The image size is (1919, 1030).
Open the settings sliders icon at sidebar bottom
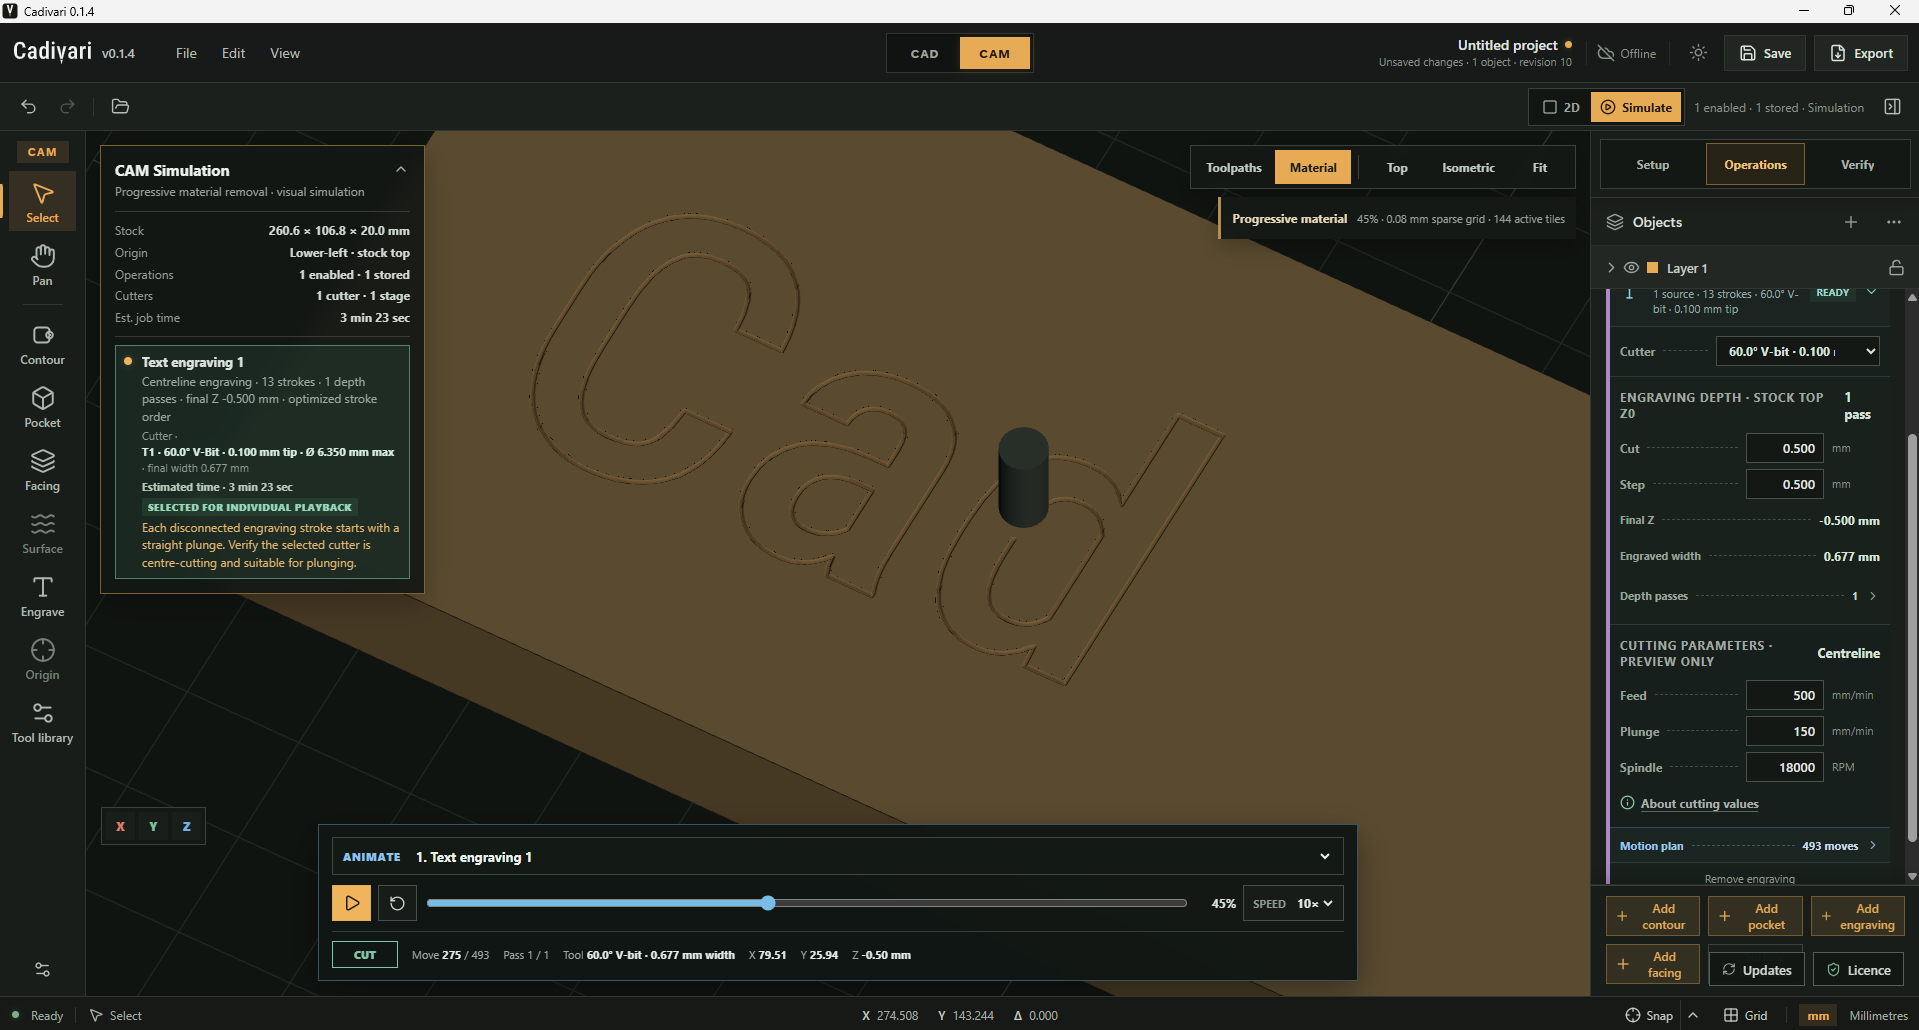42,969
